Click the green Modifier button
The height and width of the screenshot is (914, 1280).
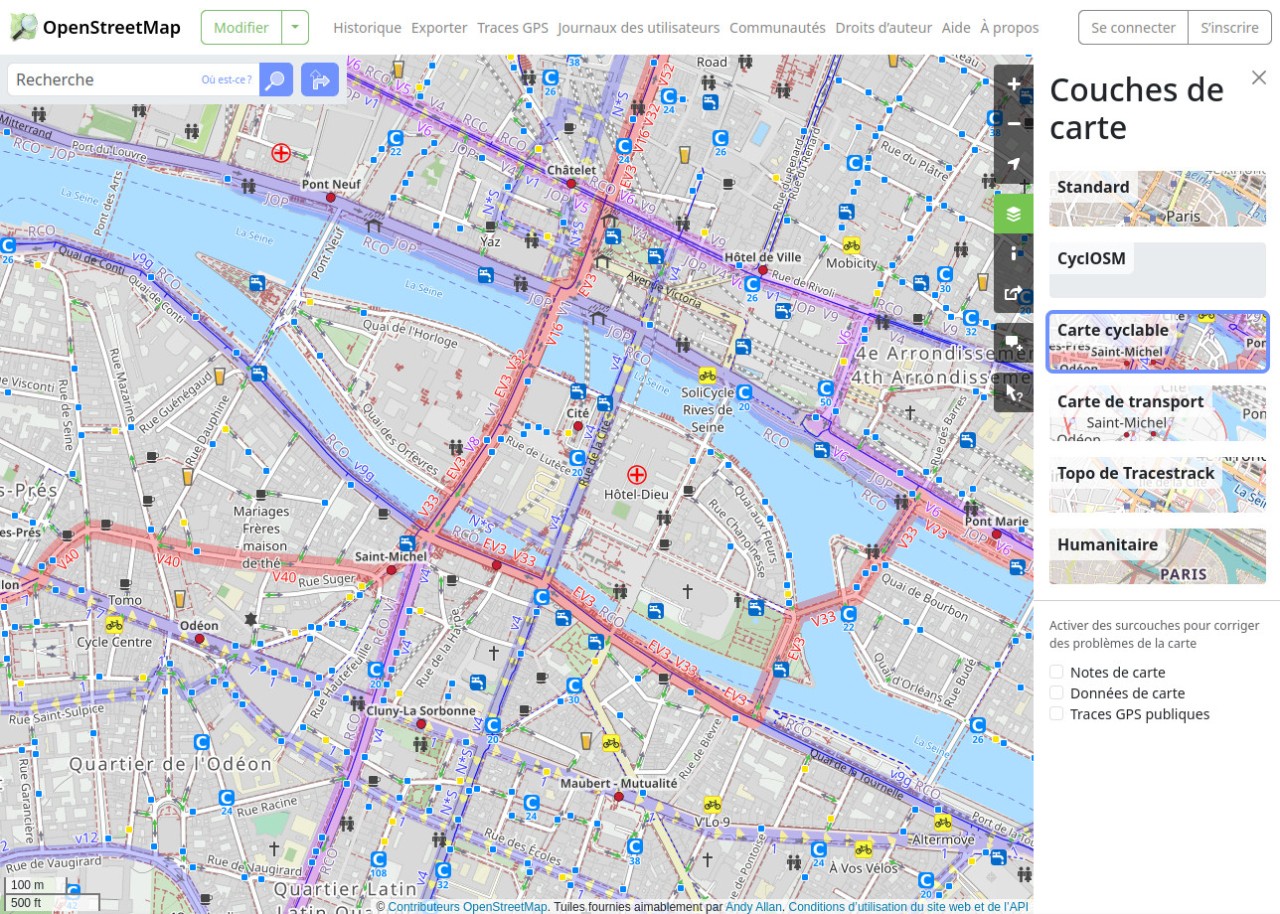coord(241,28)
